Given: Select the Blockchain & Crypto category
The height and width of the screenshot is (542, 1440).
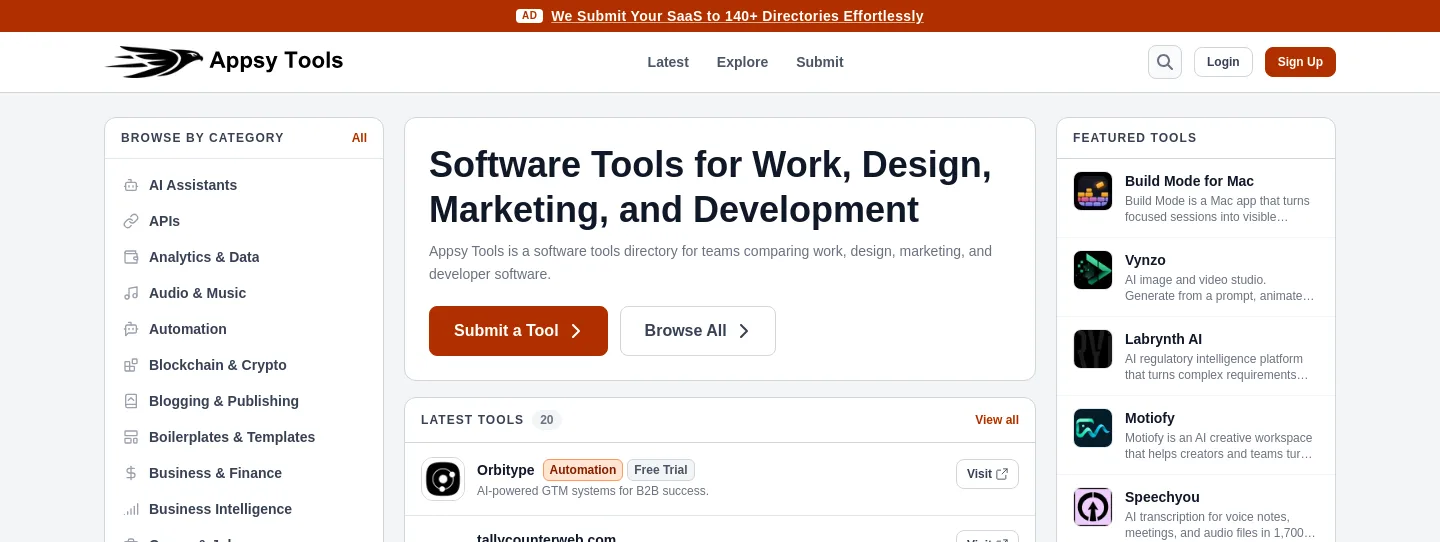Looking at the screenshot, I should [x=218, y=365].
